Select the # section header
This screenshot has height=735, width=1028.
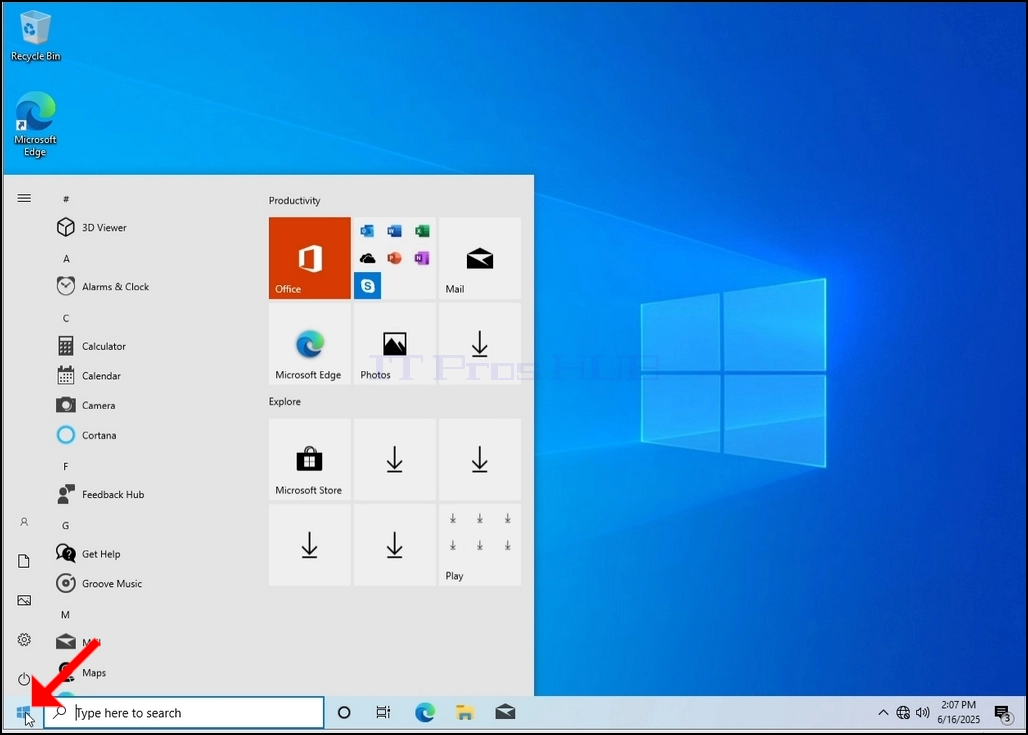click(x=66, y=199)
